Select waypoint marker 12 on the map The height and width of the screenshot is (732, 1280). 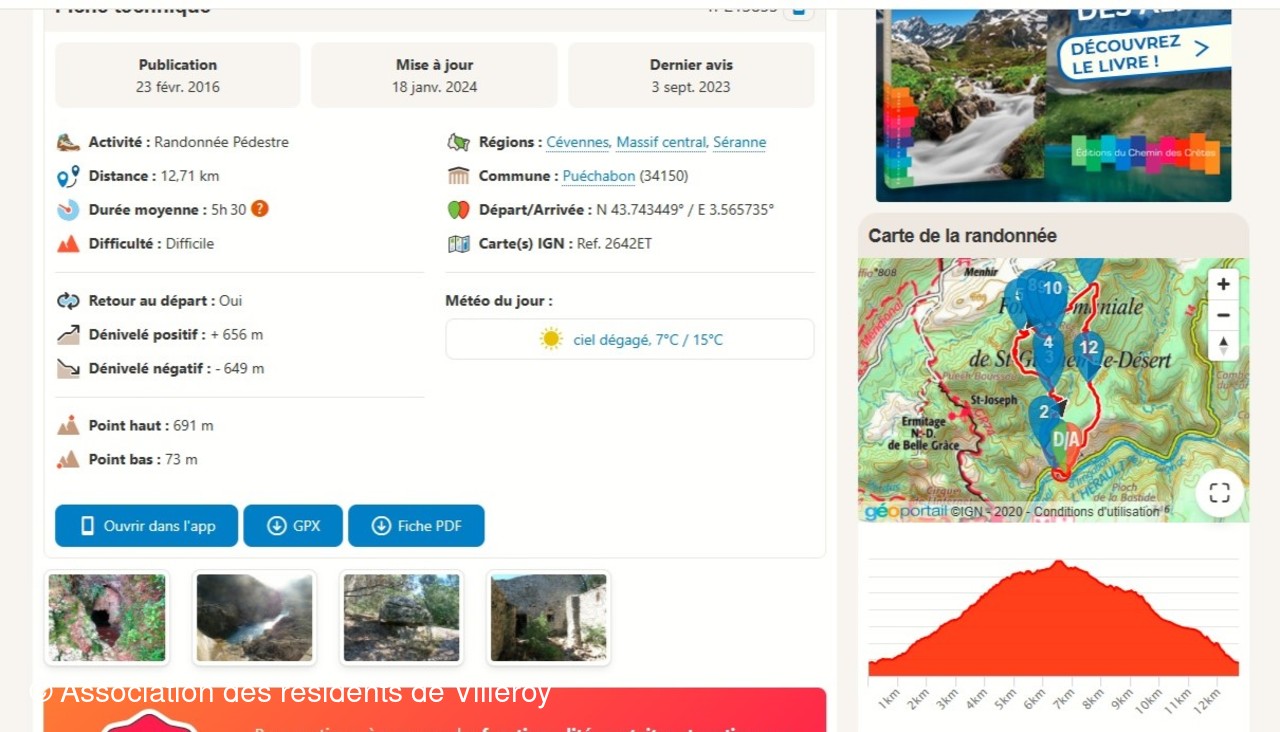[1088, 350]
